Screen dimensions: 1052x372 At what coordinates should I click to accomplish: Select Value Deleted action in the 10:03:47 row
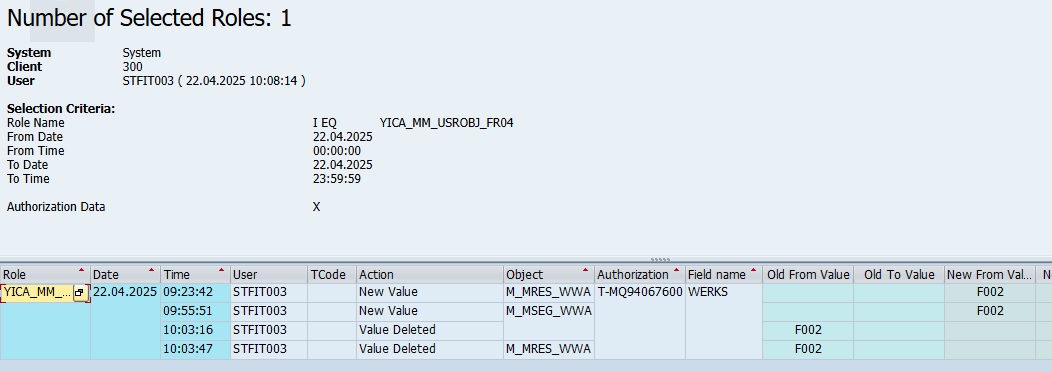point(429,348)
